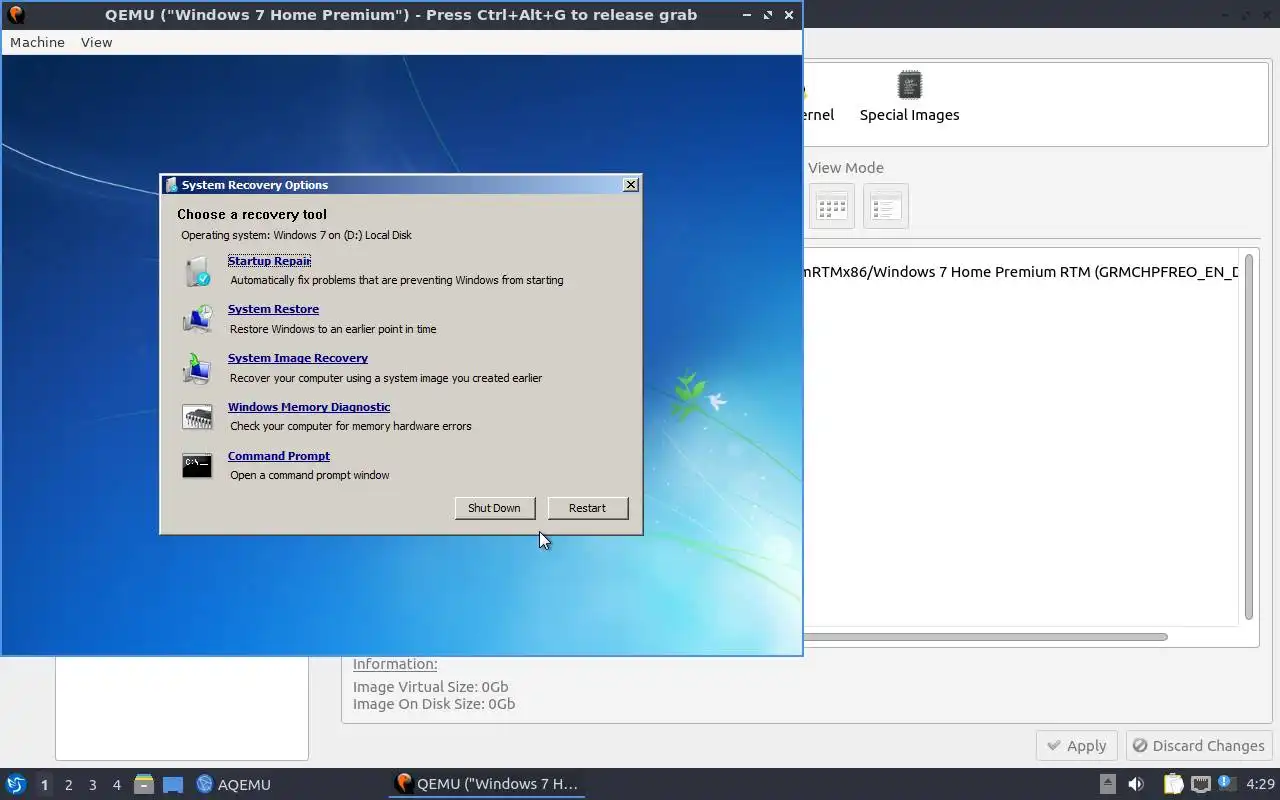Image resolution: width=1280 pixels, height=800 pixels.
Task: Click the notification alert tray icon
Action: 1226,784
